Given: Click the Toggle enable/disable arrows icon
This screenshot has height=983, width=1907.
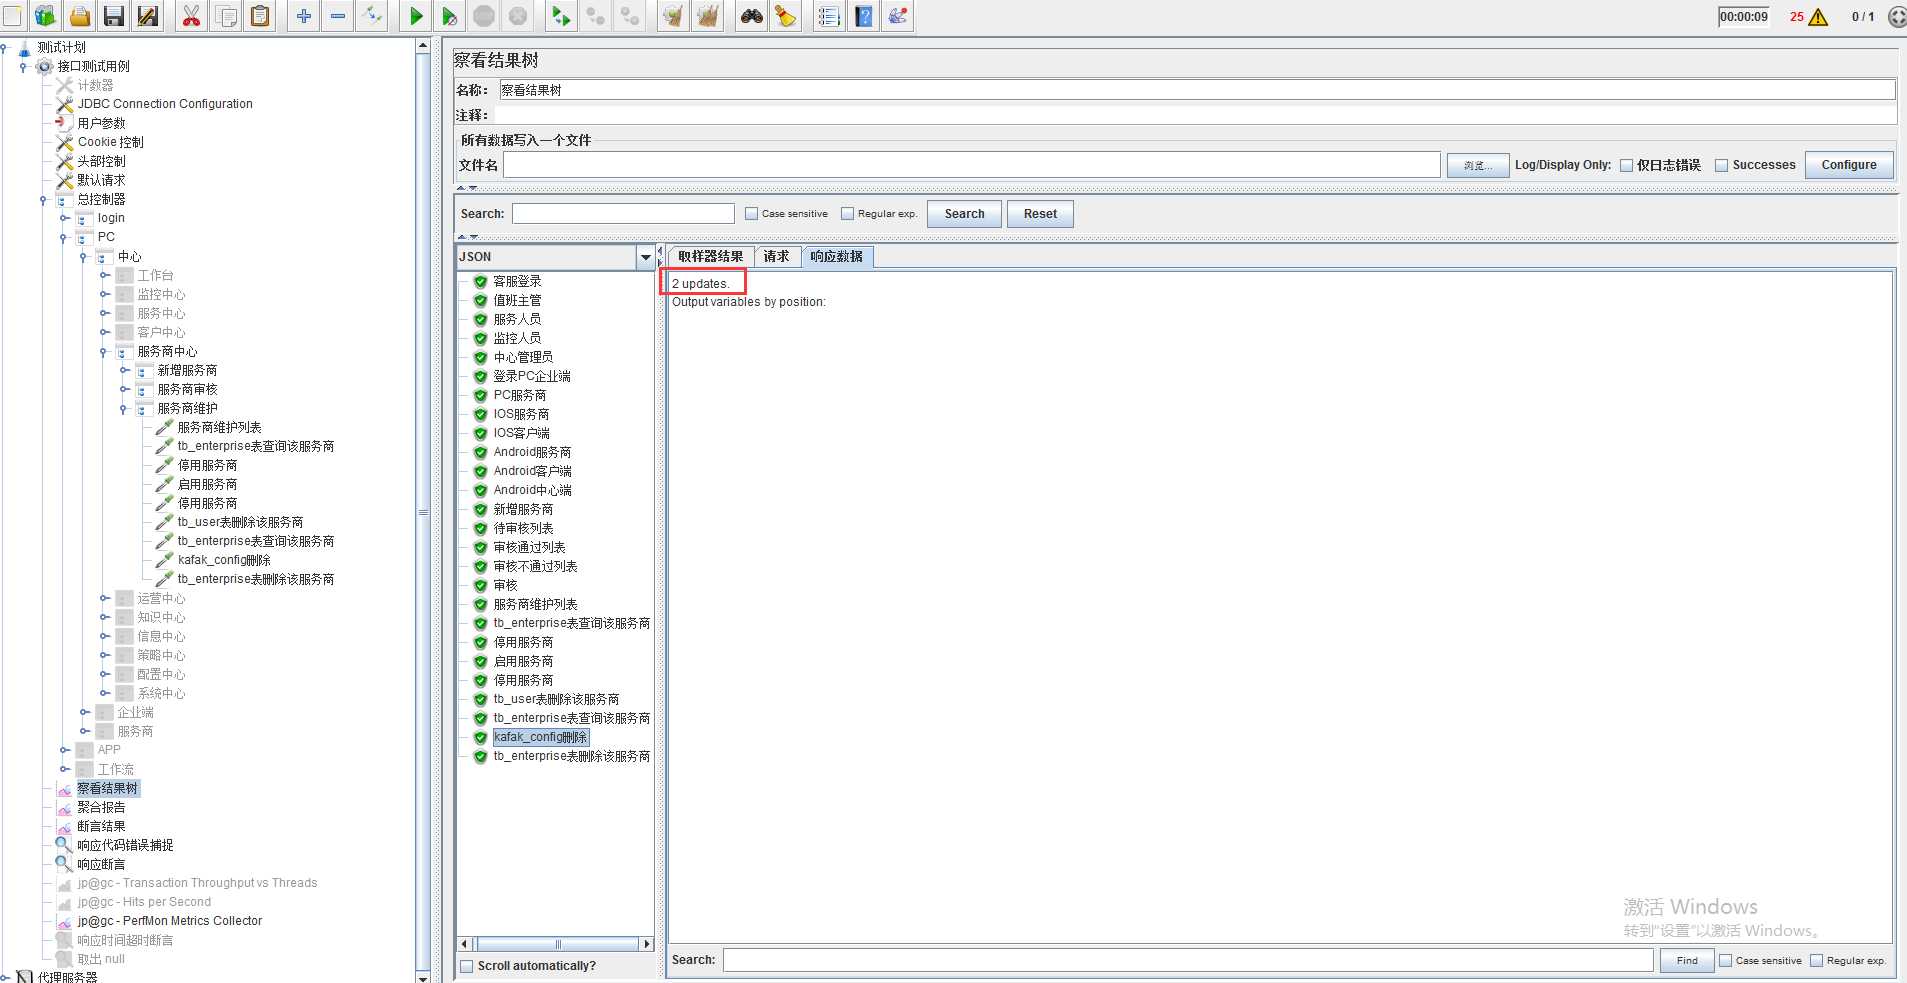Looking at the screenshot, I should click(x=372, y=16).
